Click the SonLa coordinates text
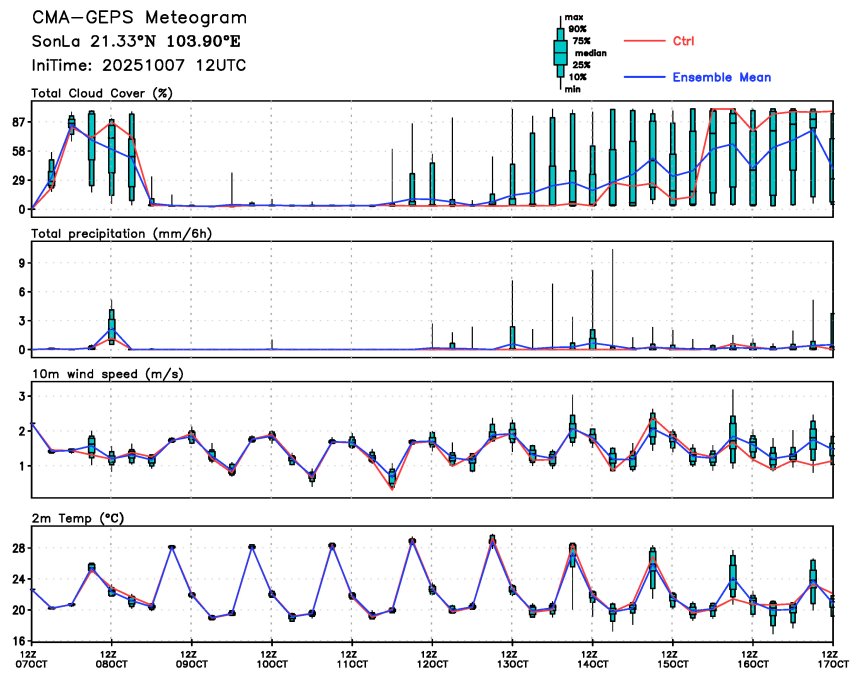Screen dimensions: 860x680 click(136, 42)
